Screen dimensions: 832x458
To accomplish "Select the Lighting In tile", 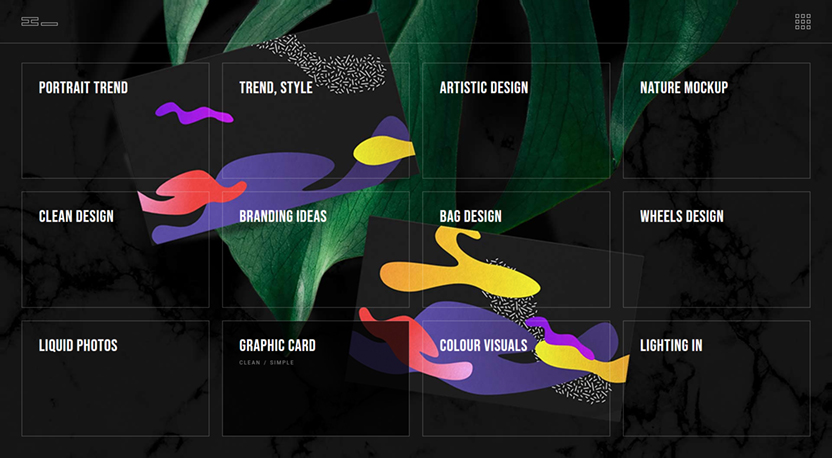I will 716,378.
